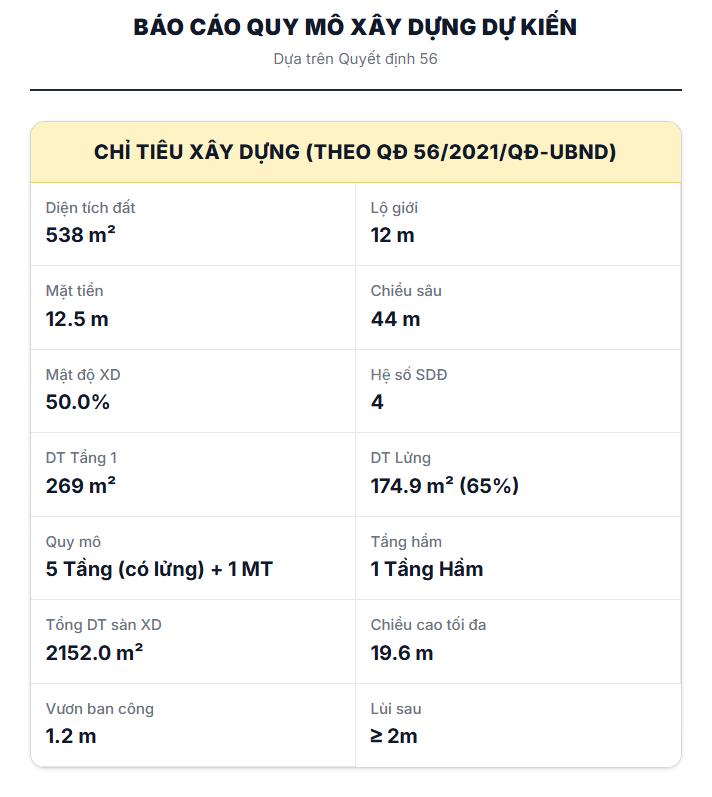The height and width of the screenshot is (797, 712).
Task: Select the 'DT Tầng 1' value 269 m²
Action: [80, 485]
